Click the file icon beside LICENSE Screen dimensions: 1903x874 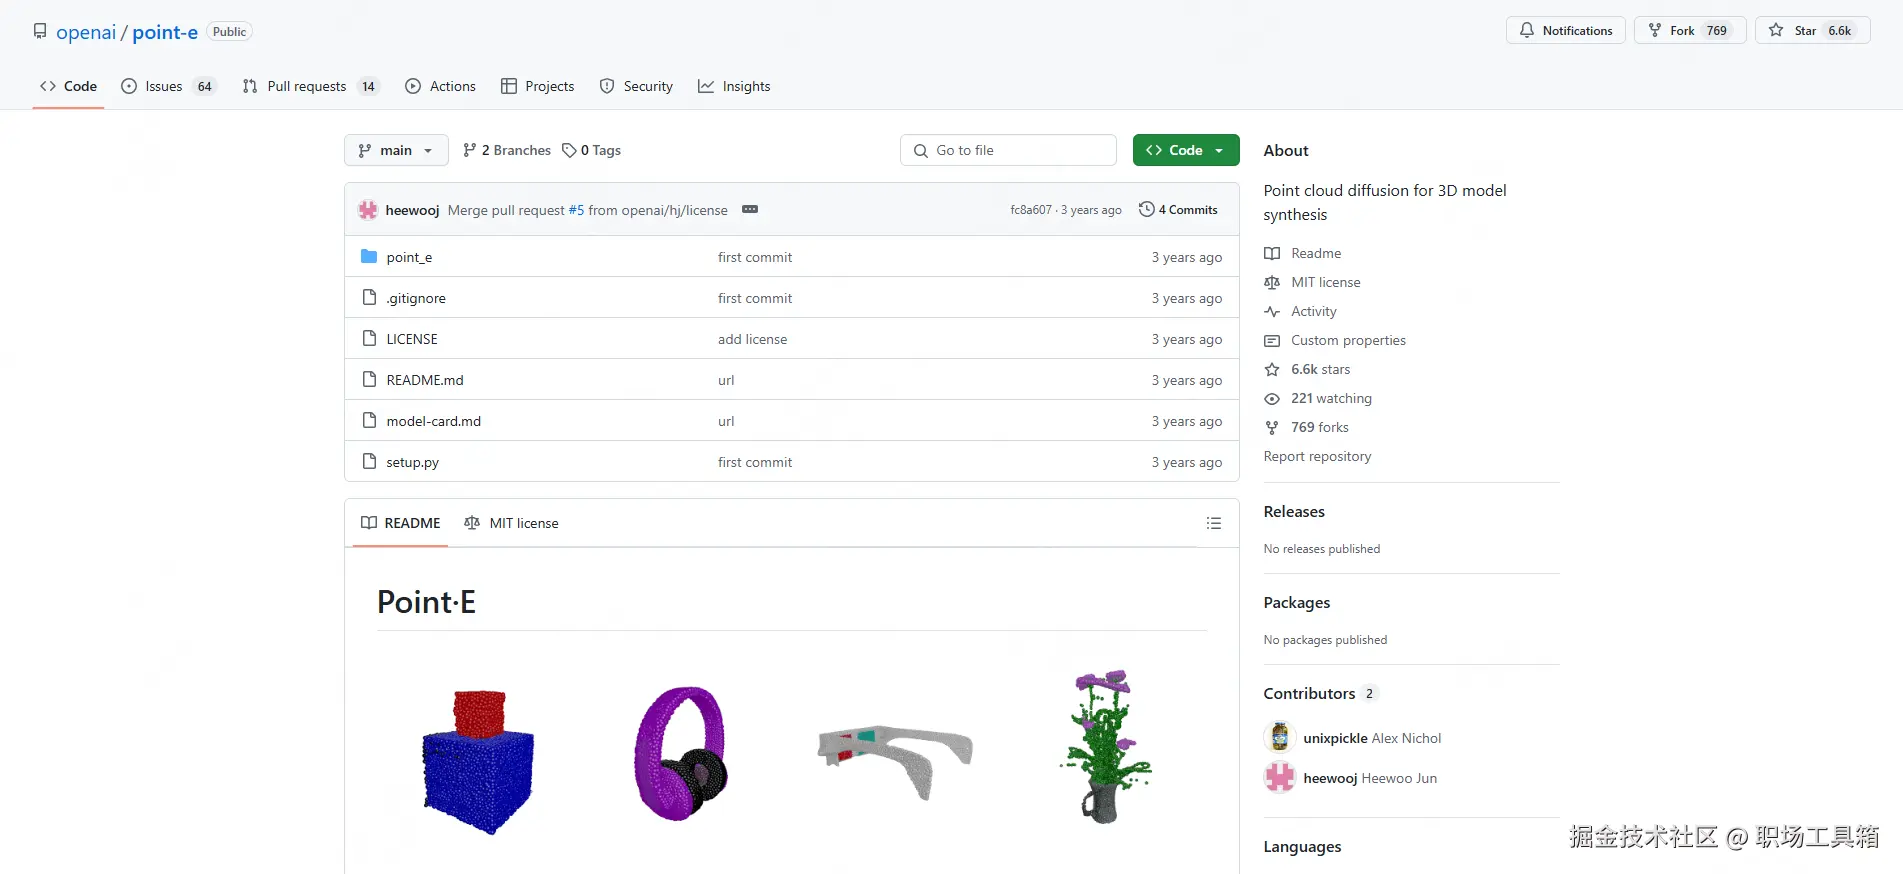coord(369,338)
